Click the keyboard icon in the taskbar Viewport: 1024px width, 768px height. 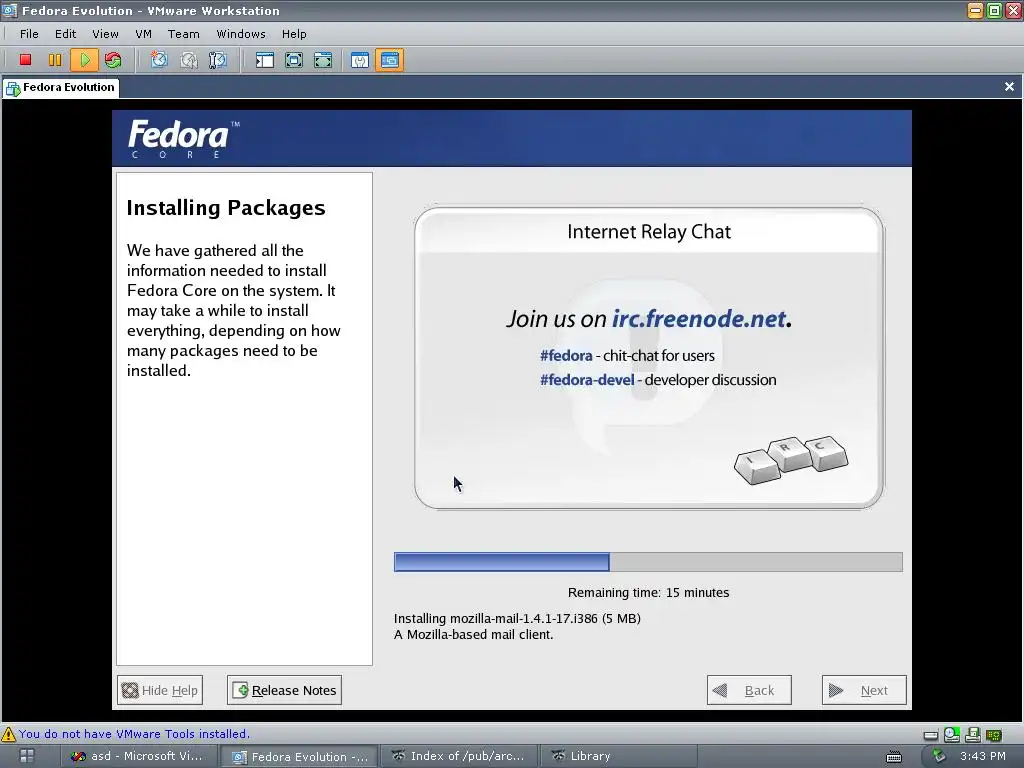coord(893,757)
